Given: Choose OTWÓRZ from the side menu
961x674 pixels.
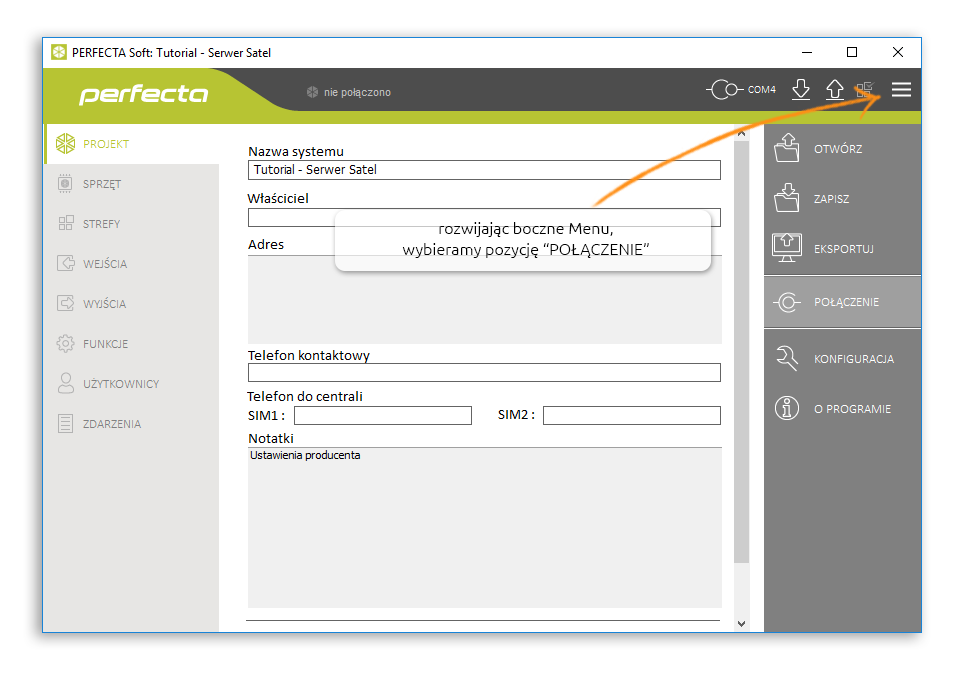Looking at the screenshot, I should point(843,148).
